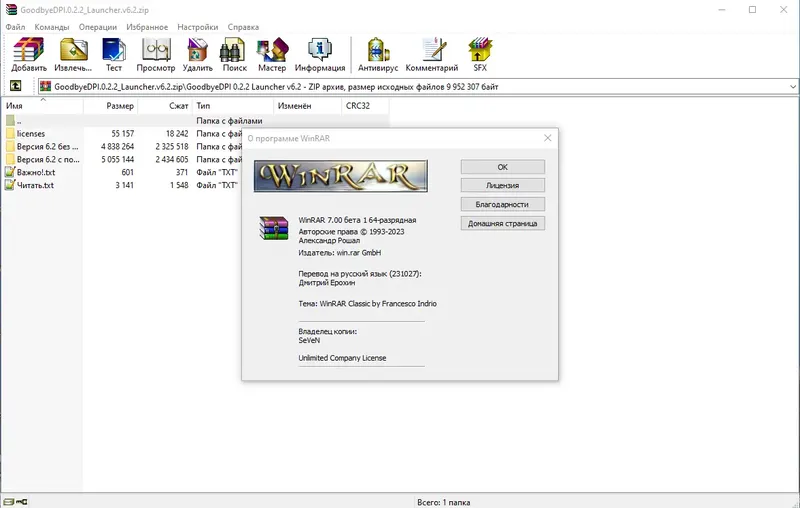Click the packed value 2 434 605

172,159
